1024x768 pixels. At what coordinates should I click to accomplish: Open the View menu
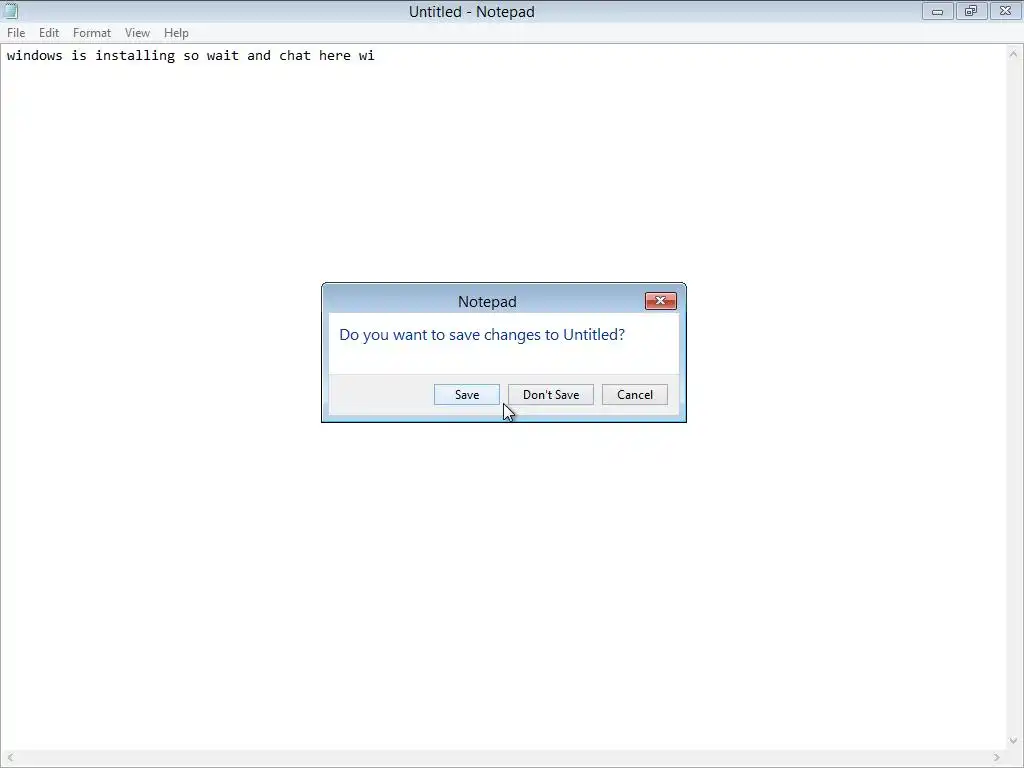pos(137,33)
